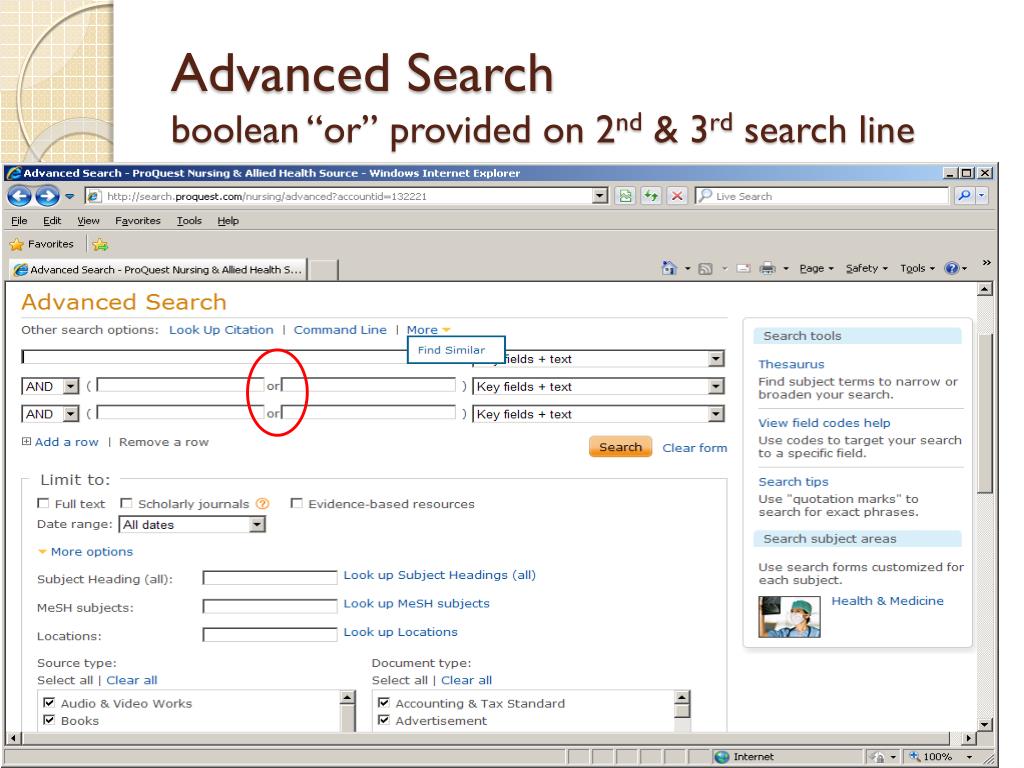Image resolution: width=1024 pixels, height=768 pixels.
Task: Click the Remove a row link
Action: coord(164,442)
